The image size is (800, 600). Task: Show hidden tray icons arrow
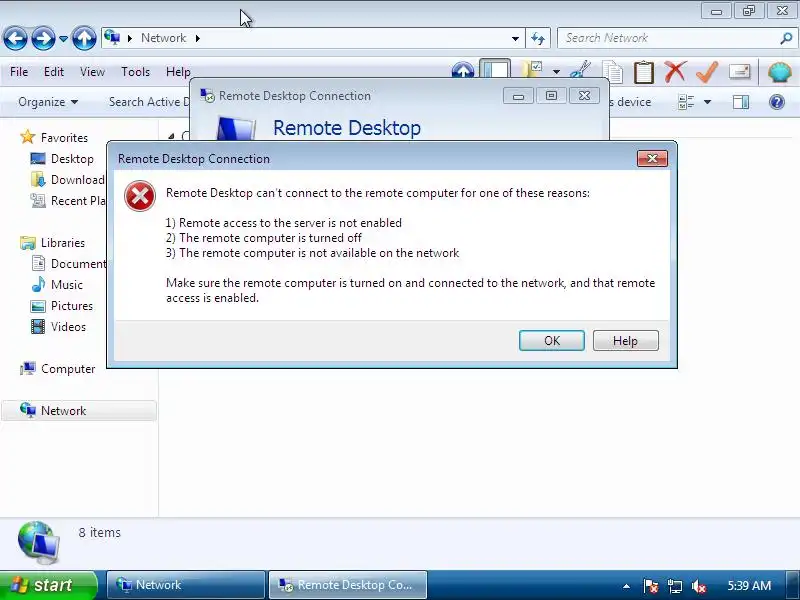point(626,586)
